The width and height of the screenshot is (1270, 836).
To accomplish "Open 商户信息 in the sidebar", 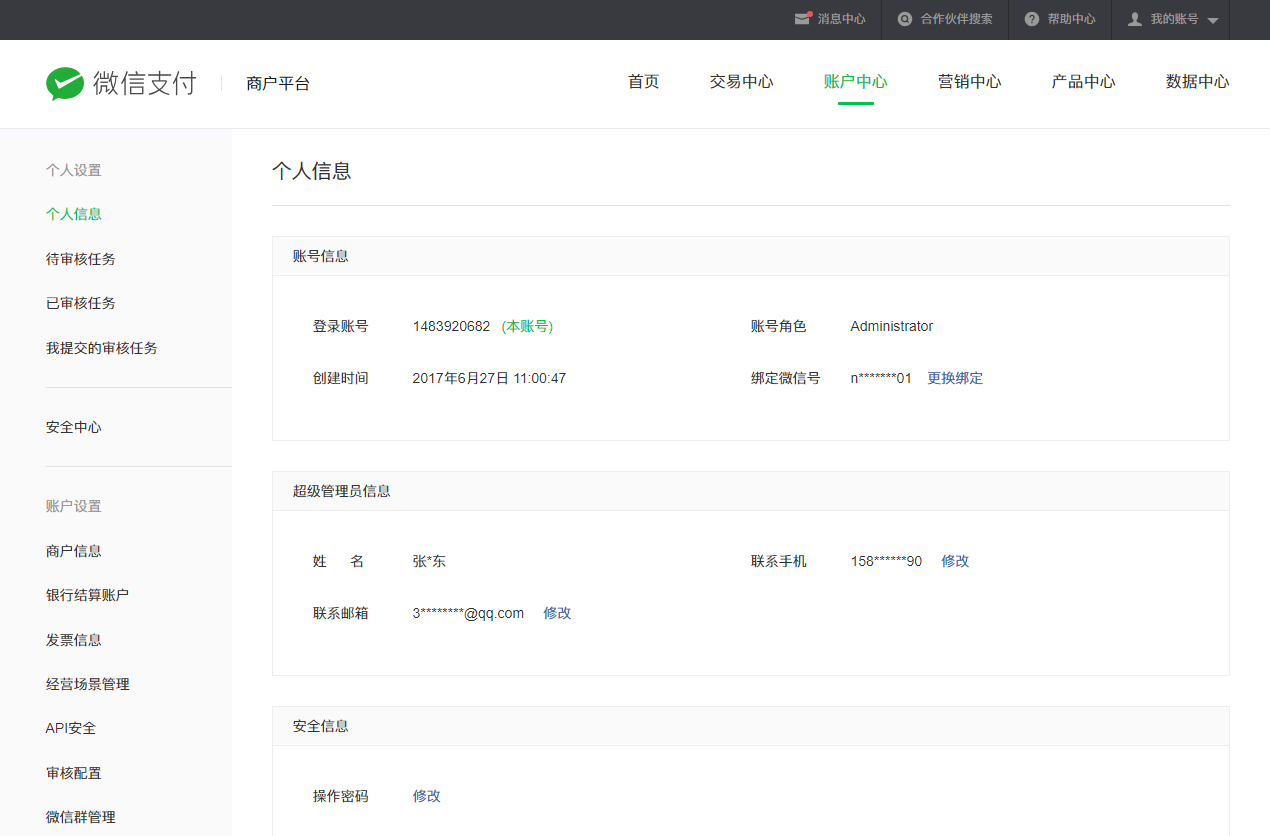I will point(74,551).
